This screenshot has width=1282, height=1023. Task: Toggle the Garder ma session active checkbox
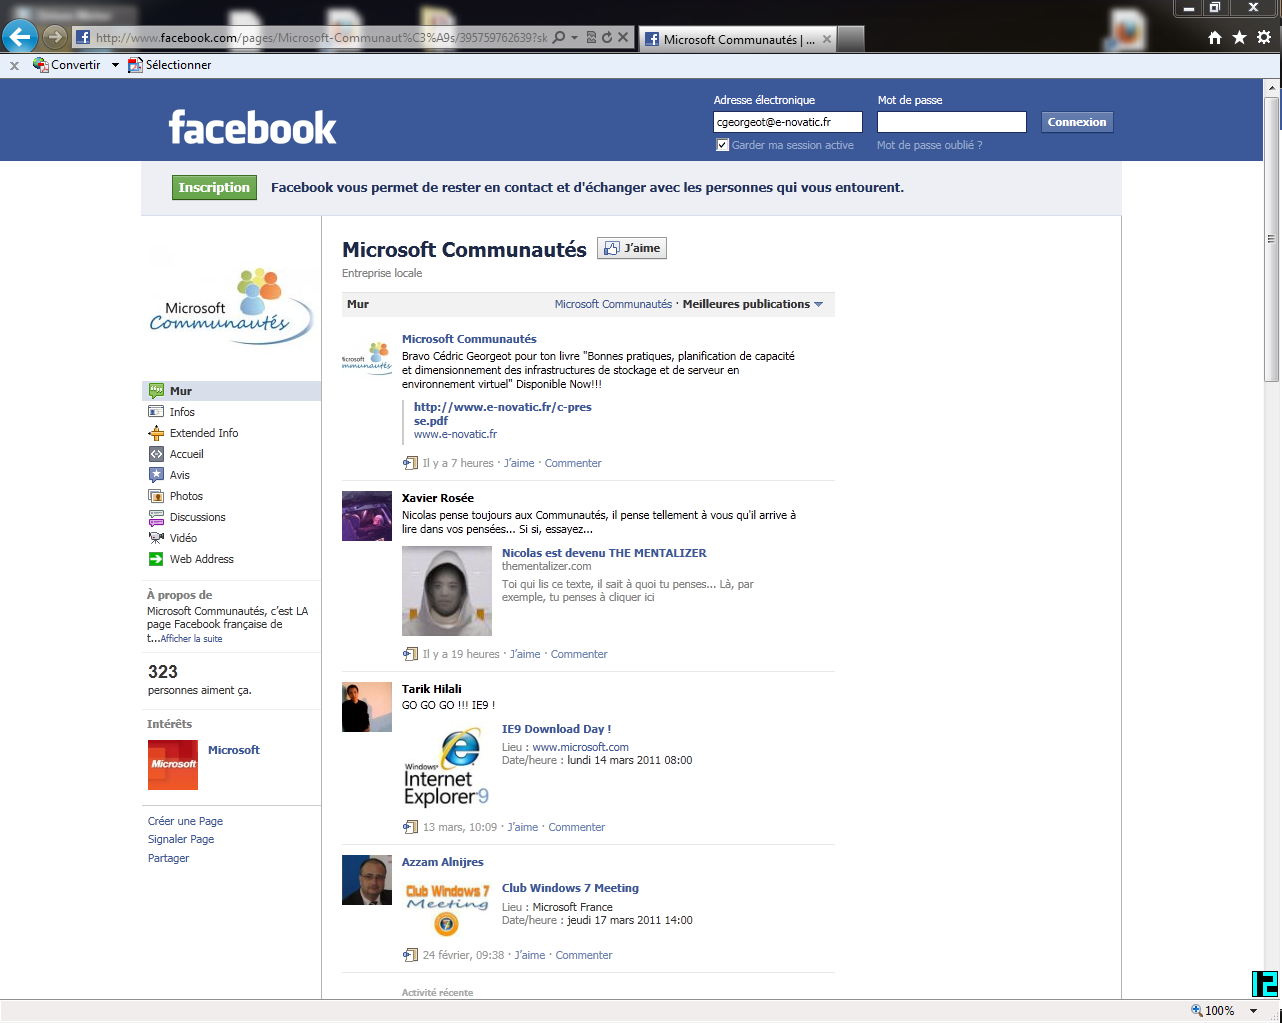(722, 145)
